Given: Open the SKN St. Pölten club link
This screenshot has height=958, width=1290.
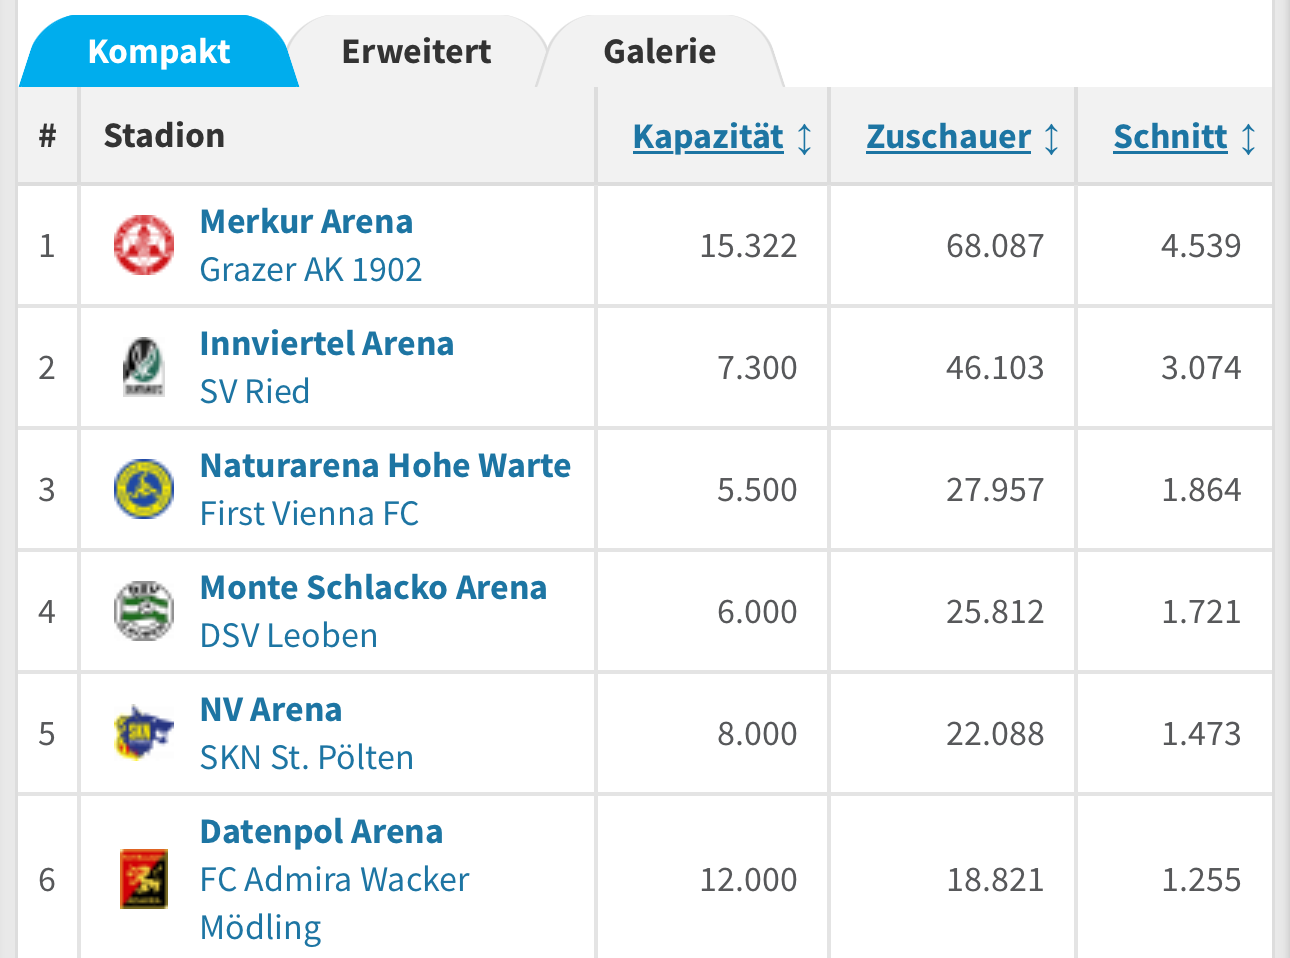Looking at the screenshot, I should coord(307,758).
